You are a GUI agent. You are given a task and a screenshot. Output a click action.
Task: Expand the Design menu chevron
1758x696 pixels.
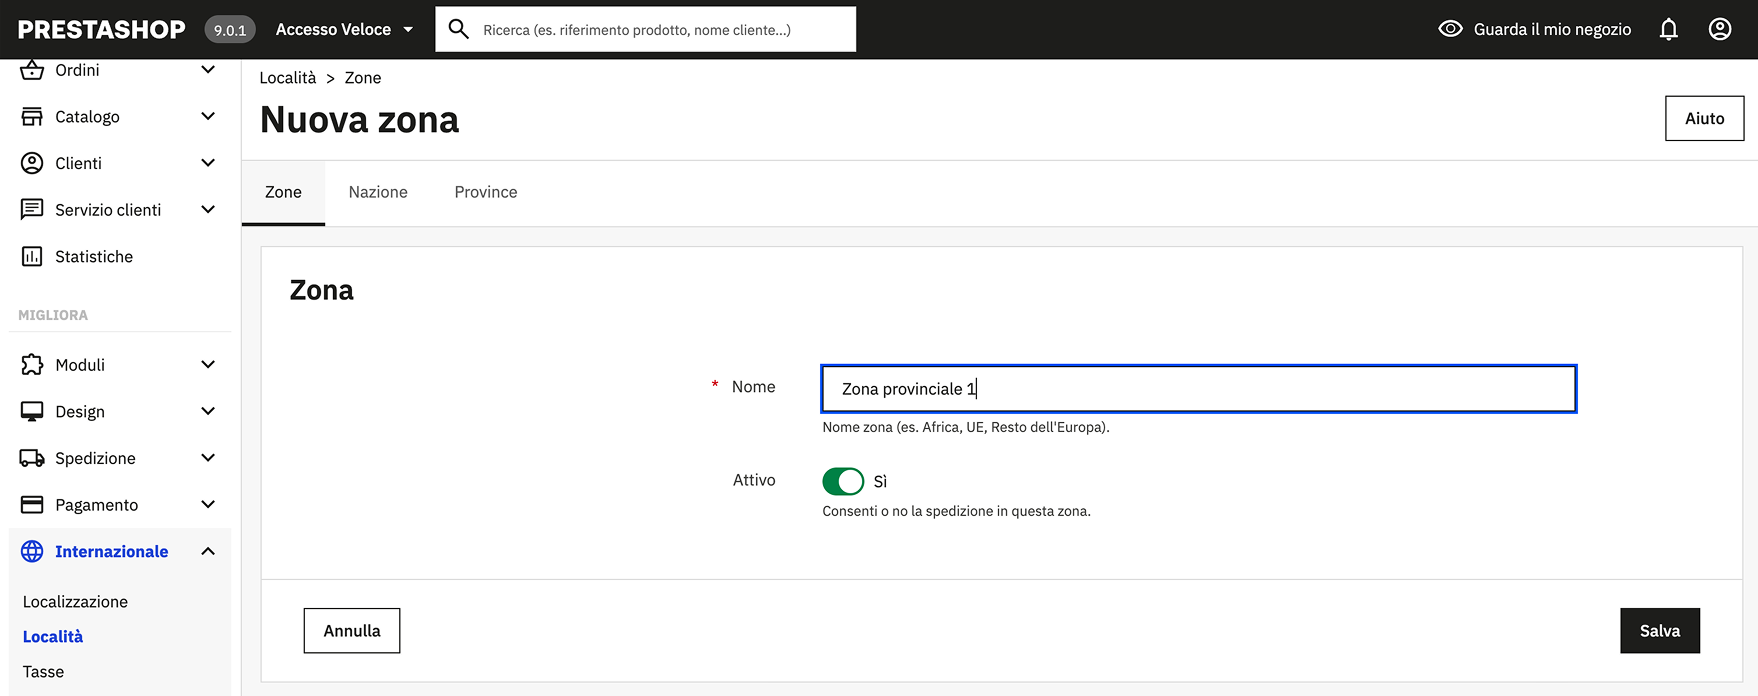click(208, 412)
